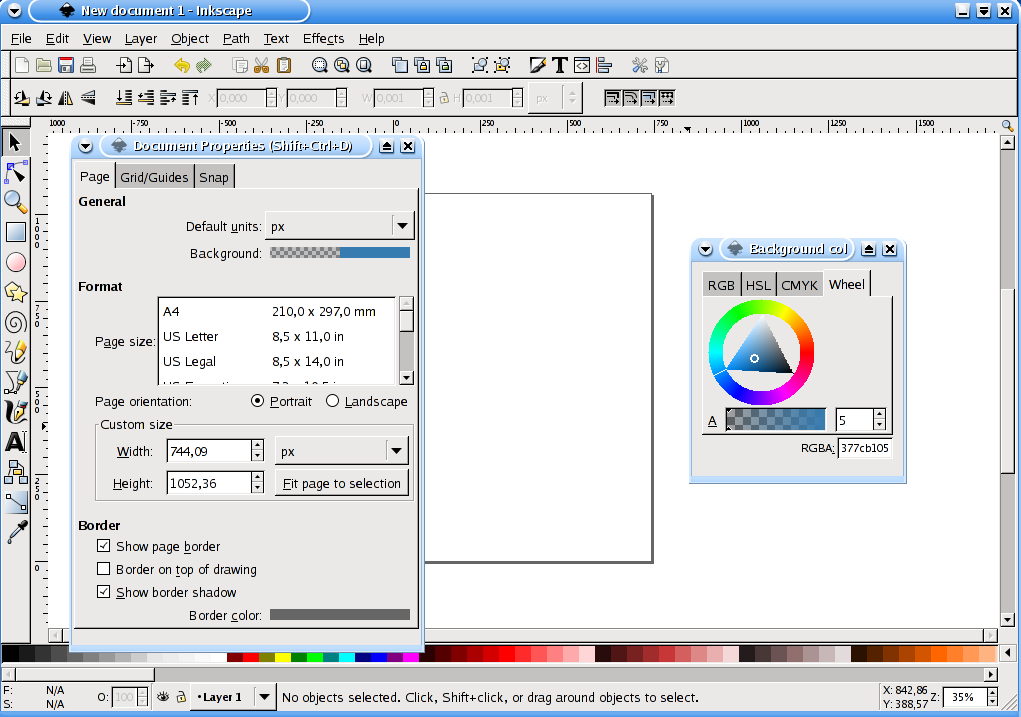Switch to the HSL color tab
1021x717 pixels.
pyautogui.click(x=758, y=285)
